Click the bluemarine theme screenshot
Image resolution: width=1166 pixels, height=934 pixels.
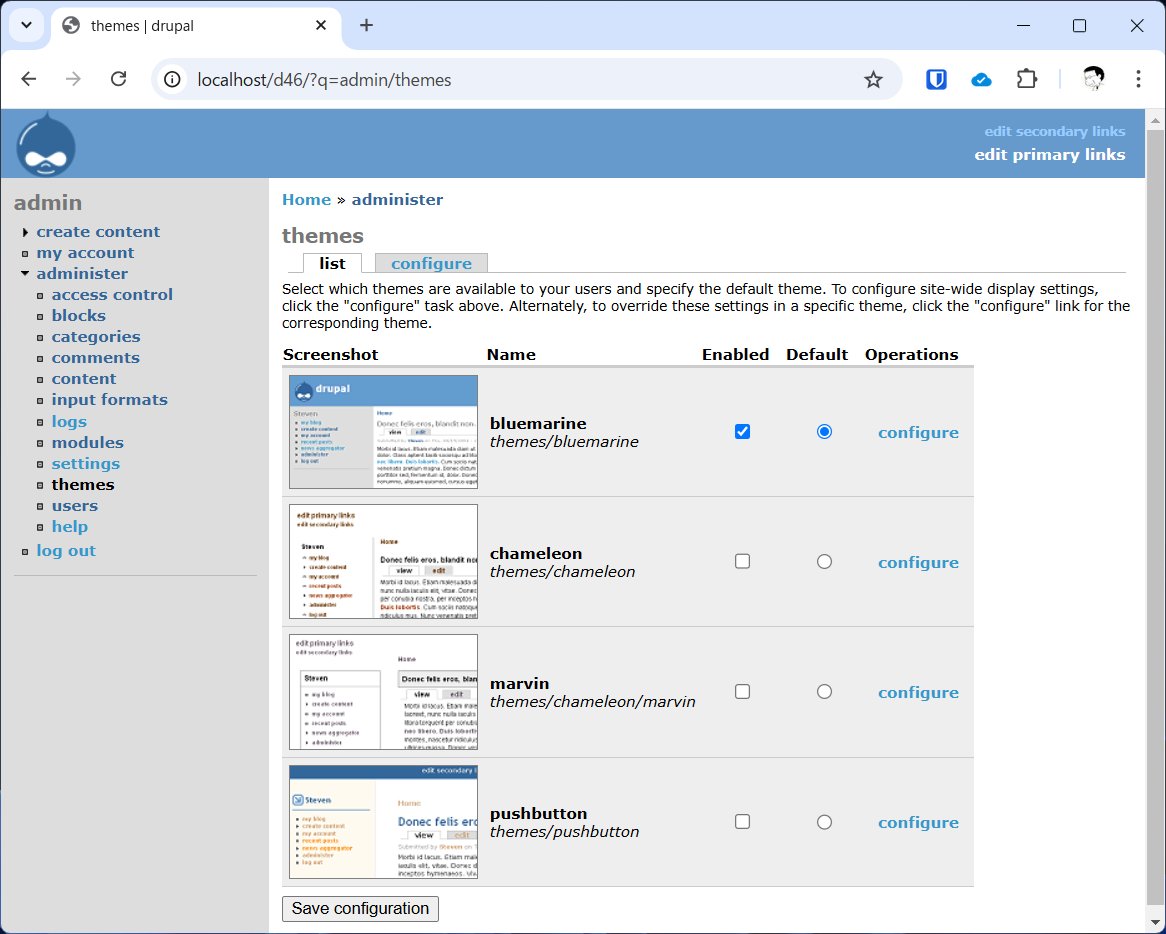coord(383,431)
